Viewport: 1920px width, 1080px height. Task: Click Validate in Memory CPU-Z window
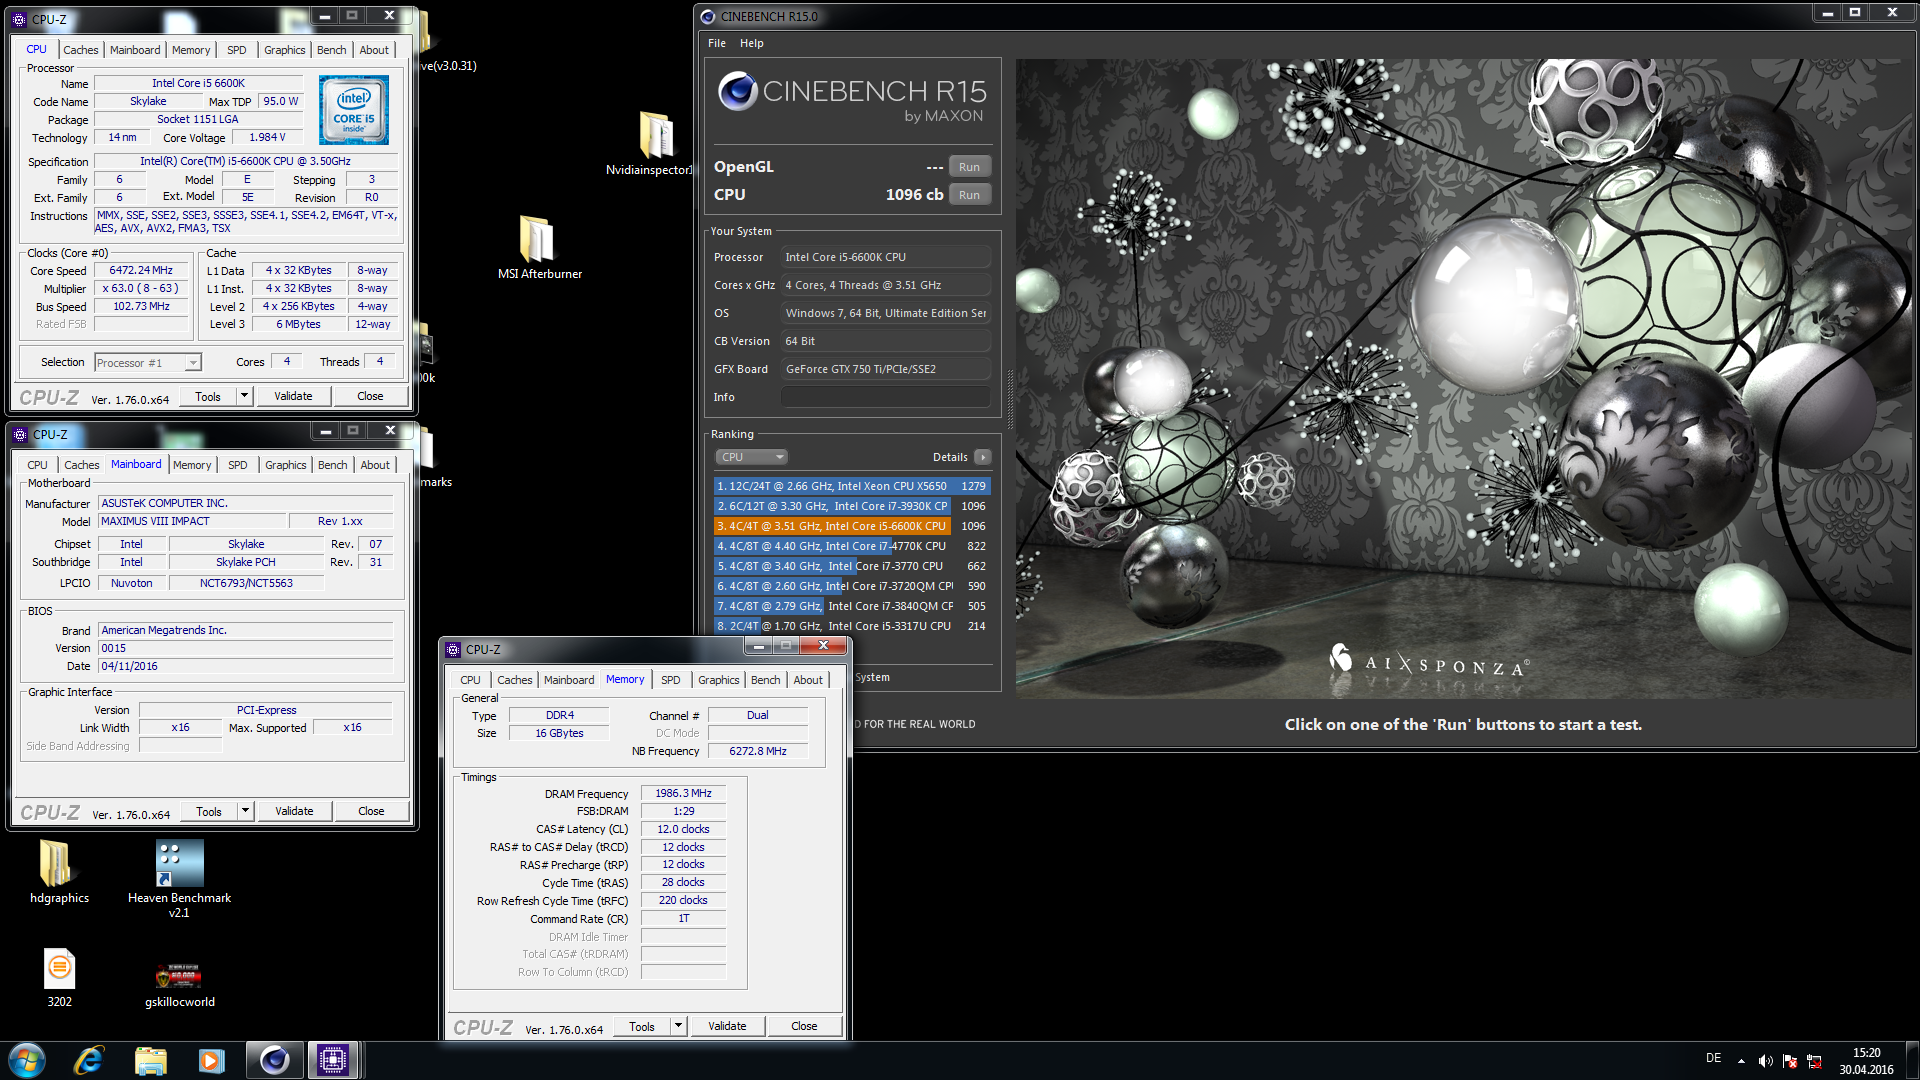click(x=727, y=1026)
